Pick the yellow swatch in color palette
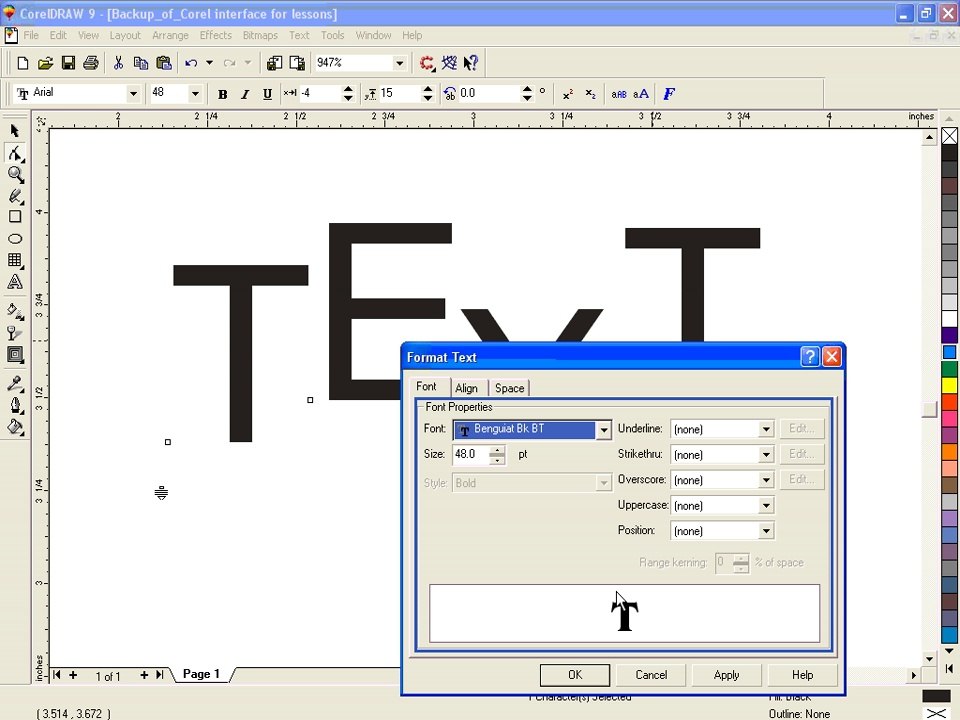The image size is (960, 720). 950,385
